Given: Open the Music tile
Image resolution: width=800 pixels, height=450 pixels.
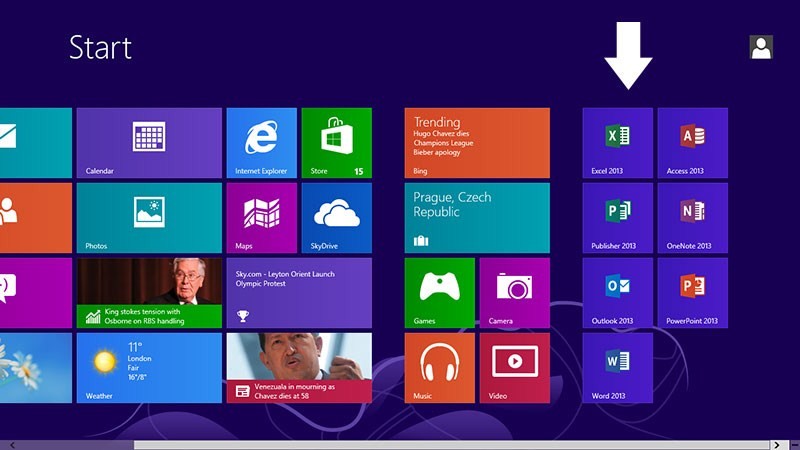Looking at the screenshot, I should point(439,368).
